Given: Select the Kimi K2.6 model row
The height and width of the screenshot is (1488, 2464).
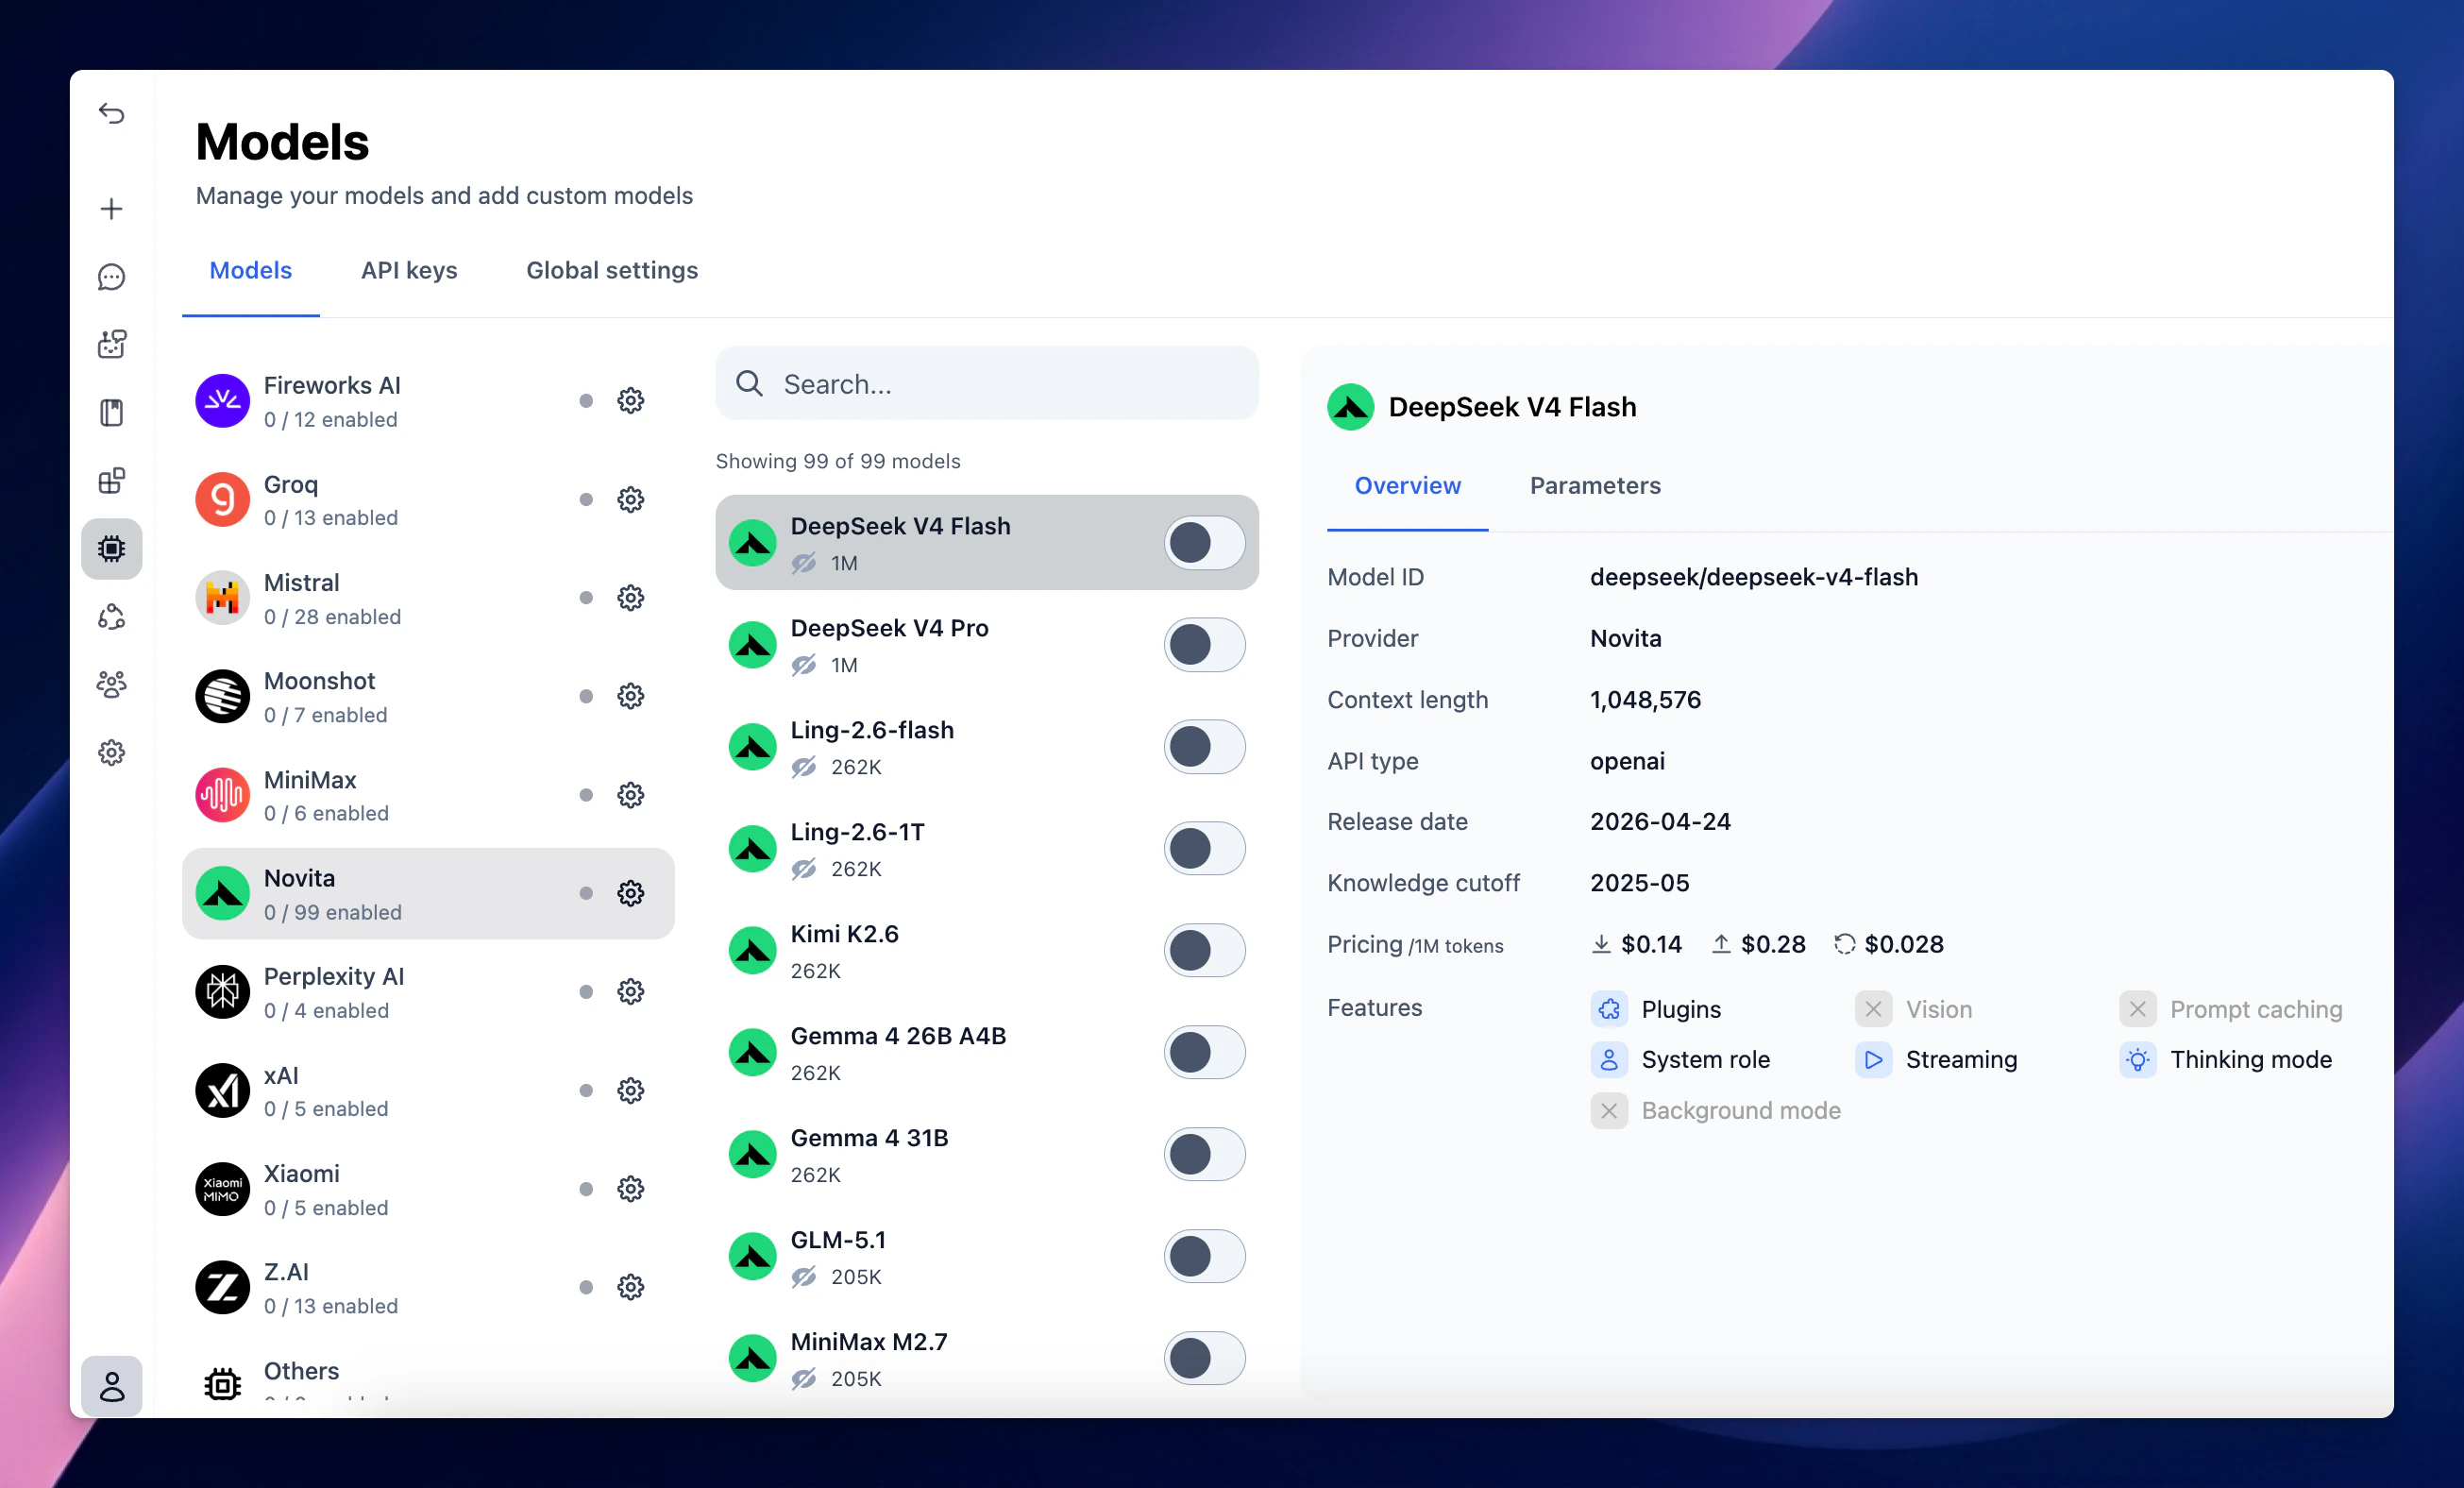Looking at the screenshot, I should point(987,951).
